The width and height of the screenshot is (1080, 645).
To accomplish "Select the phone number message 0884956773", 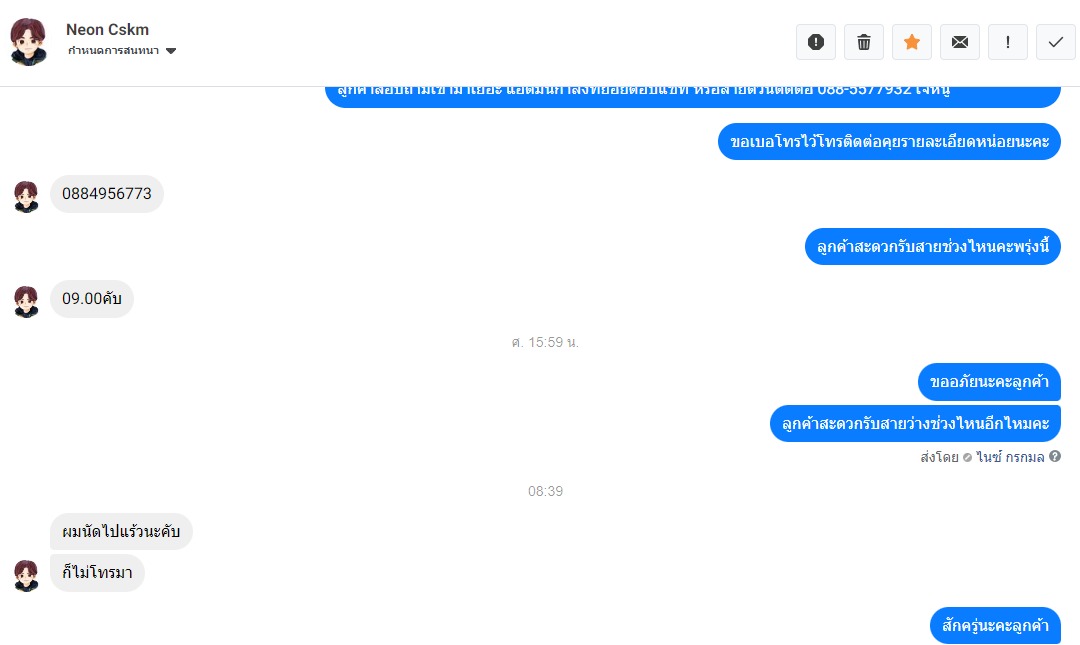I will (107, 194).
